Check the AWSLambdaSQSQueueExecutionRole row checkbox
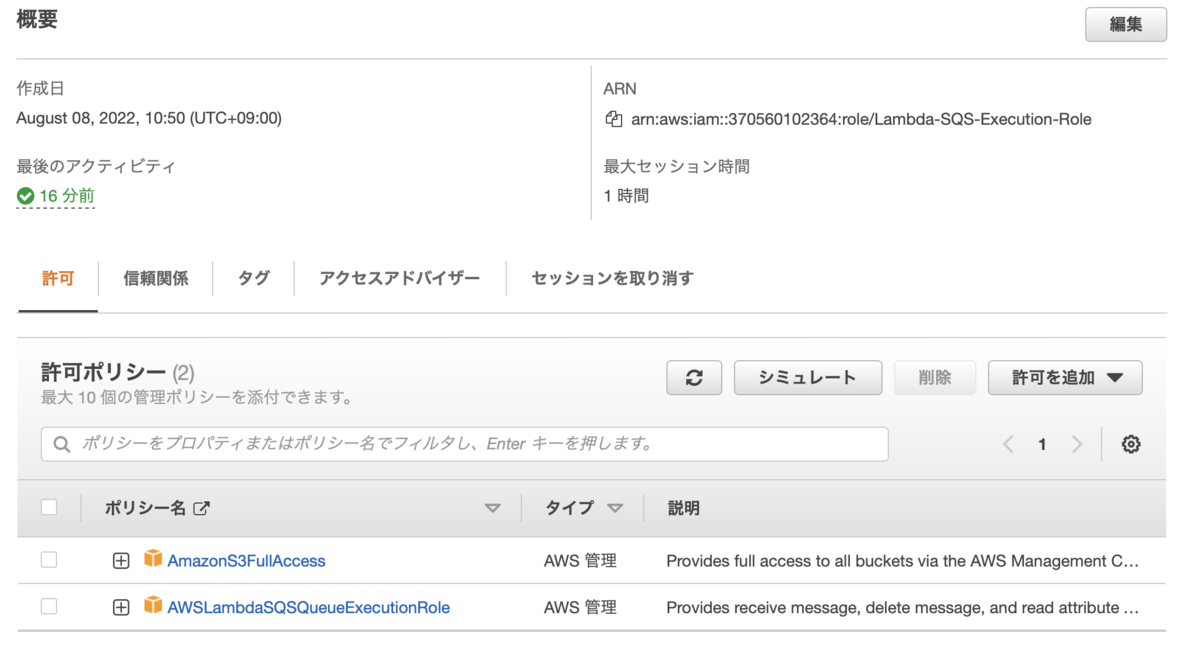The height and width of the screenshot is (647, 1200). (49, 606)
